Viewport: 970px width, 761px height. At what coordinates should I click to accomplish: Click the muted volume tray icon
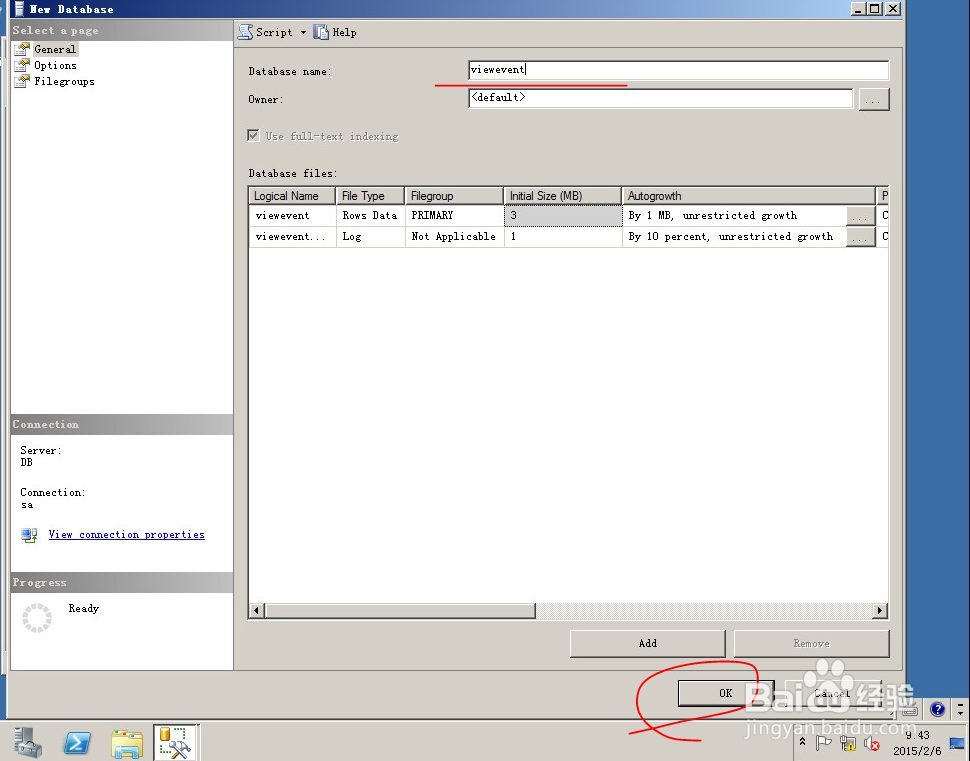point(872,743)
